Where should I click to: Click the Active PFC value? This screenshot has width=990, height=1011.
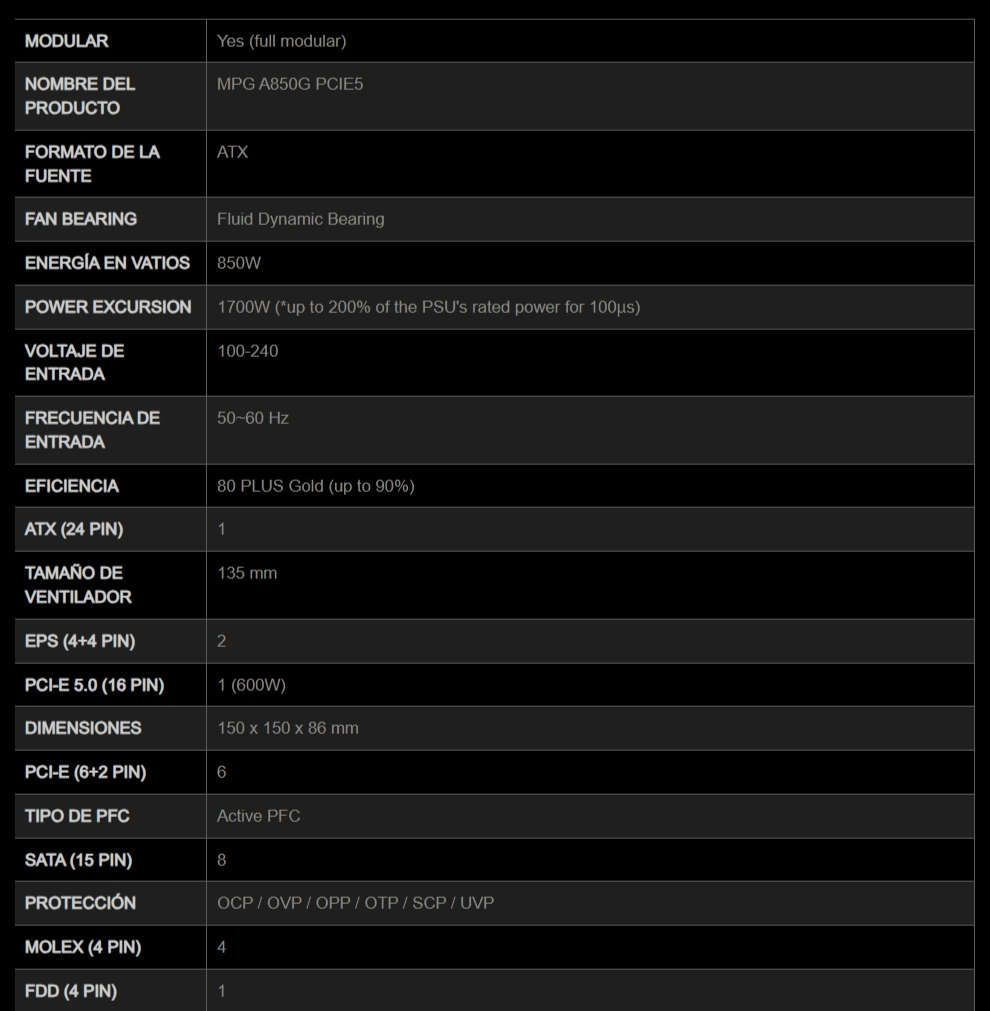258,816
